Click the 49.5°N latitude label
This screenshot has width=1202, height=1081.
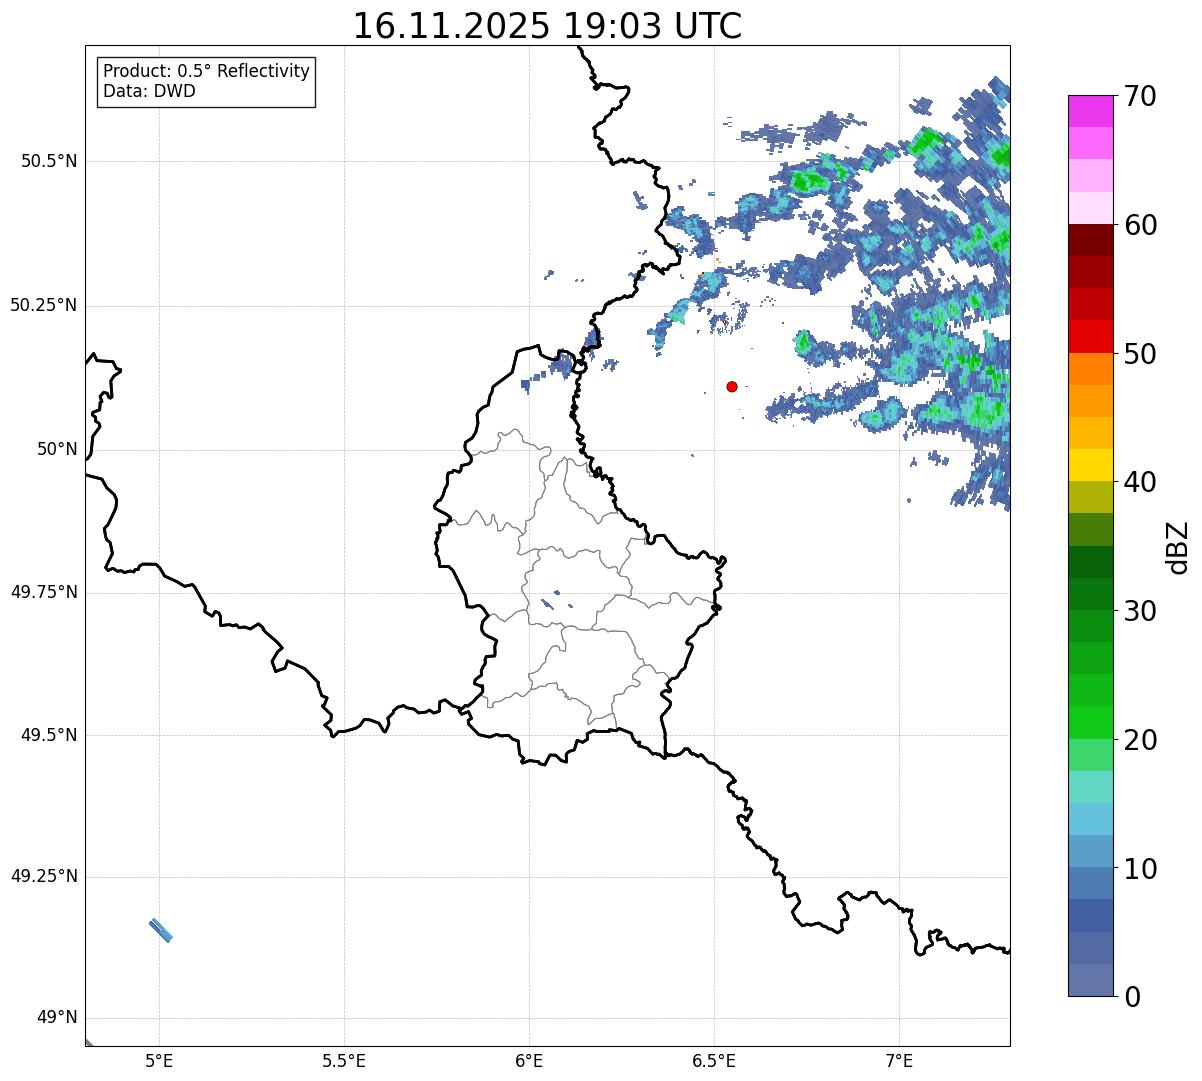(50, 735)
